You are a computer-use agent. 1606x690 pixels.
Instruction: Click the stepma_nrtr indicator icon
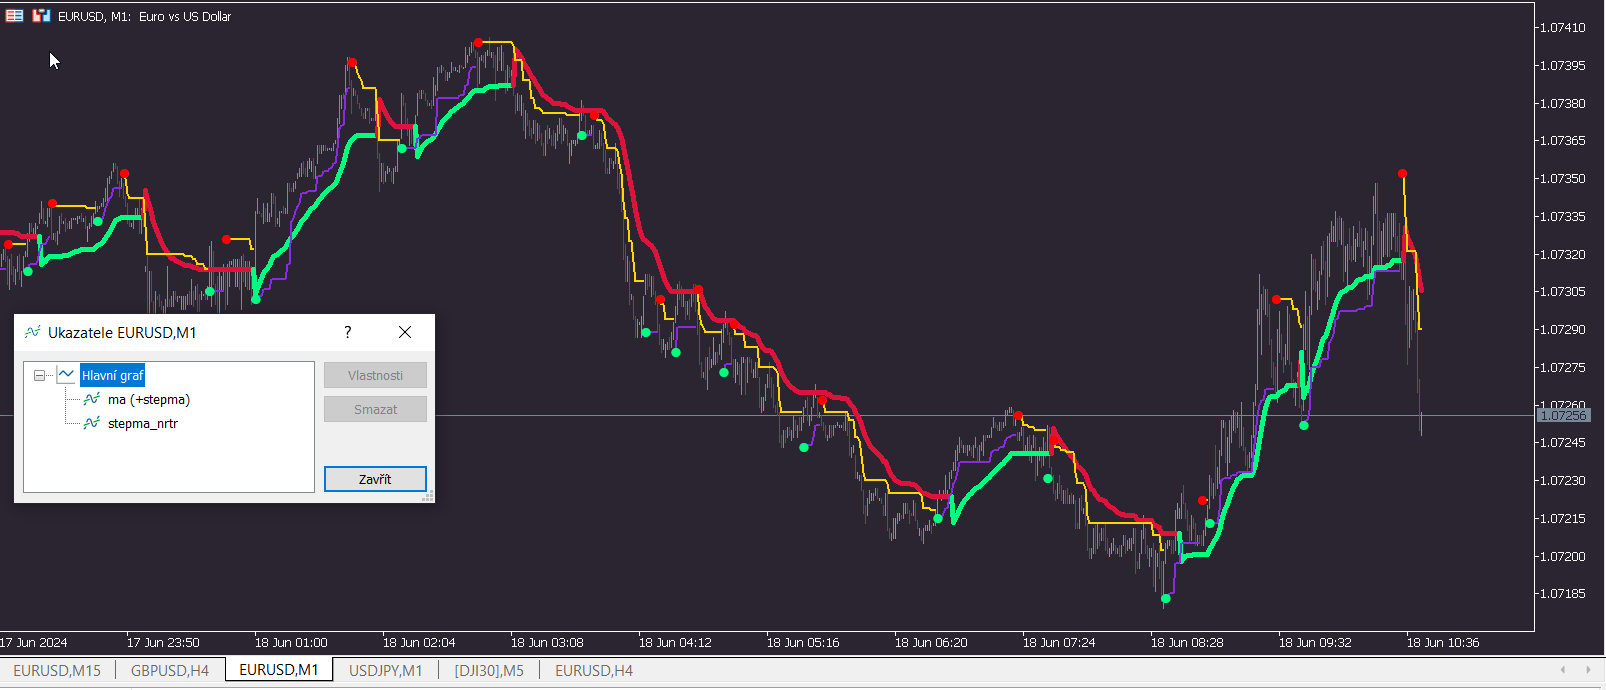coord(92,423)
